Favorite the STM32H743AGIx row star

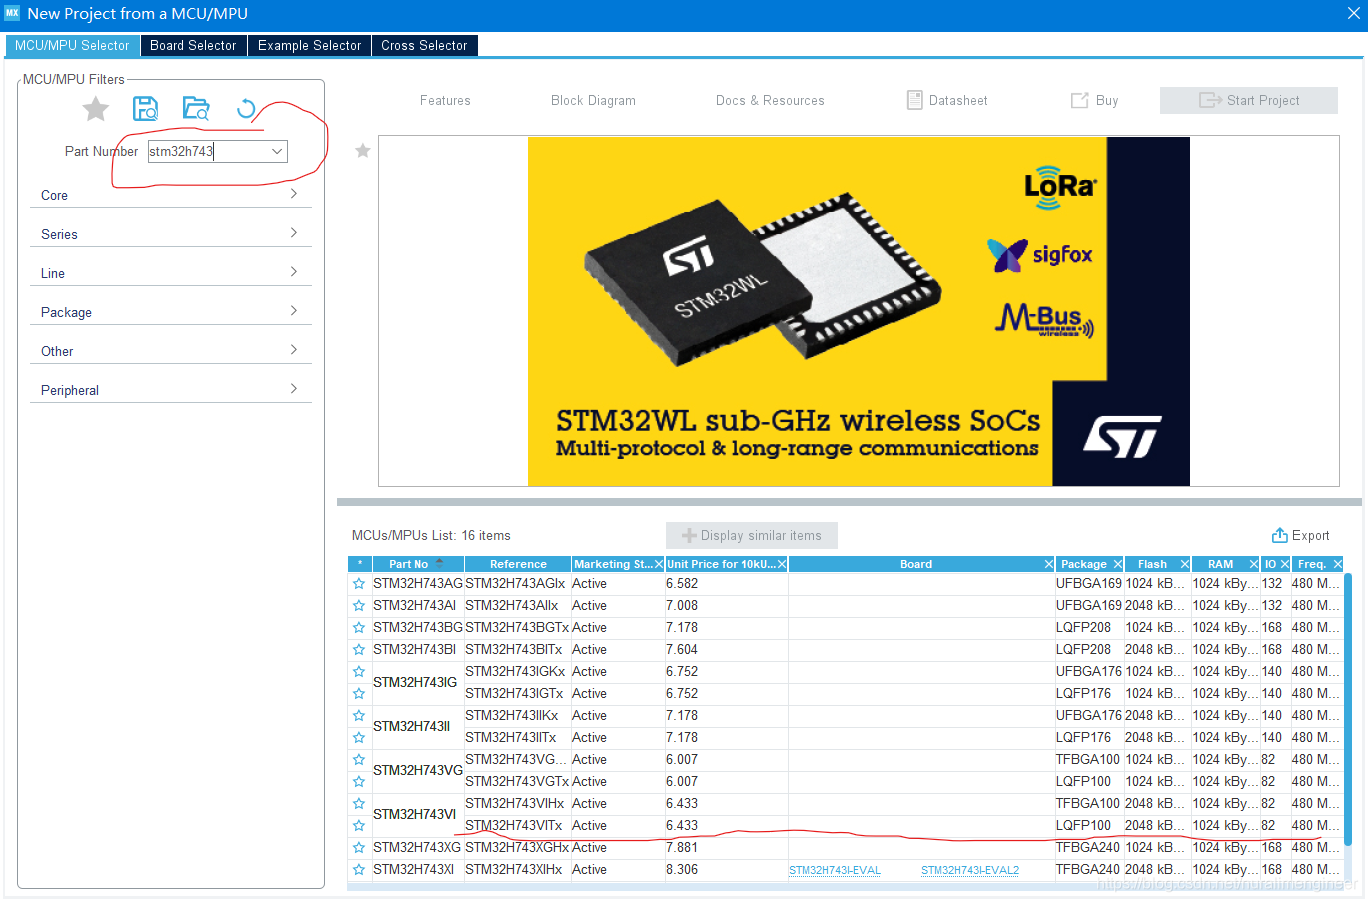coord(359,583)
